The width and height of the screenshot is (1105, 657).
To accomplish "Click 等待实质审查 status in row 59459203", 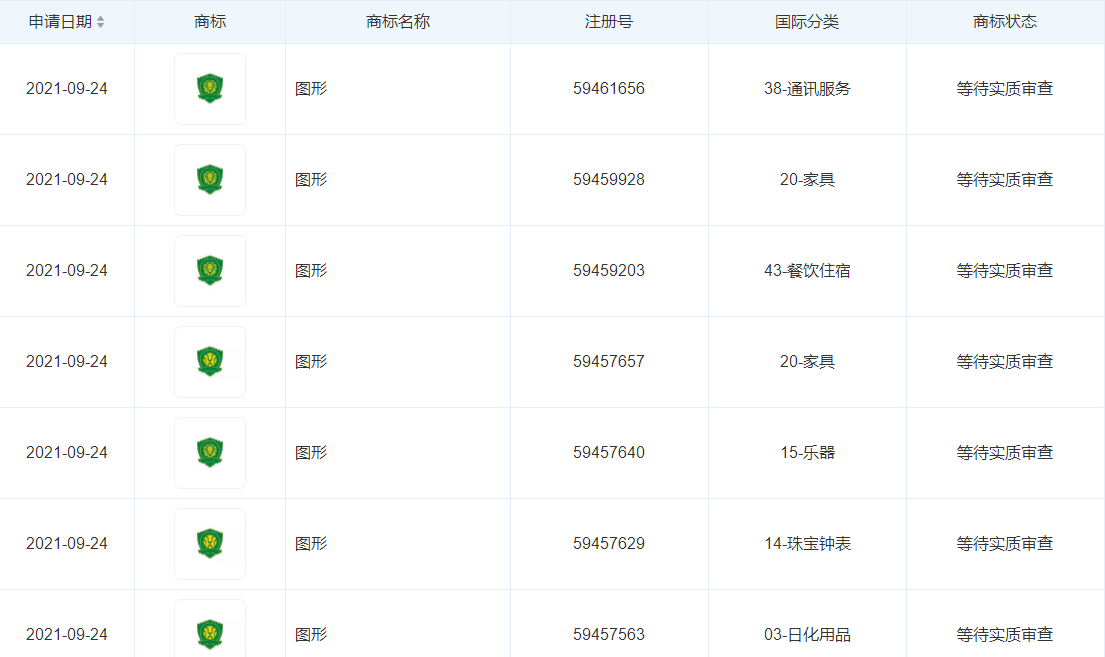I will 1005,271.
